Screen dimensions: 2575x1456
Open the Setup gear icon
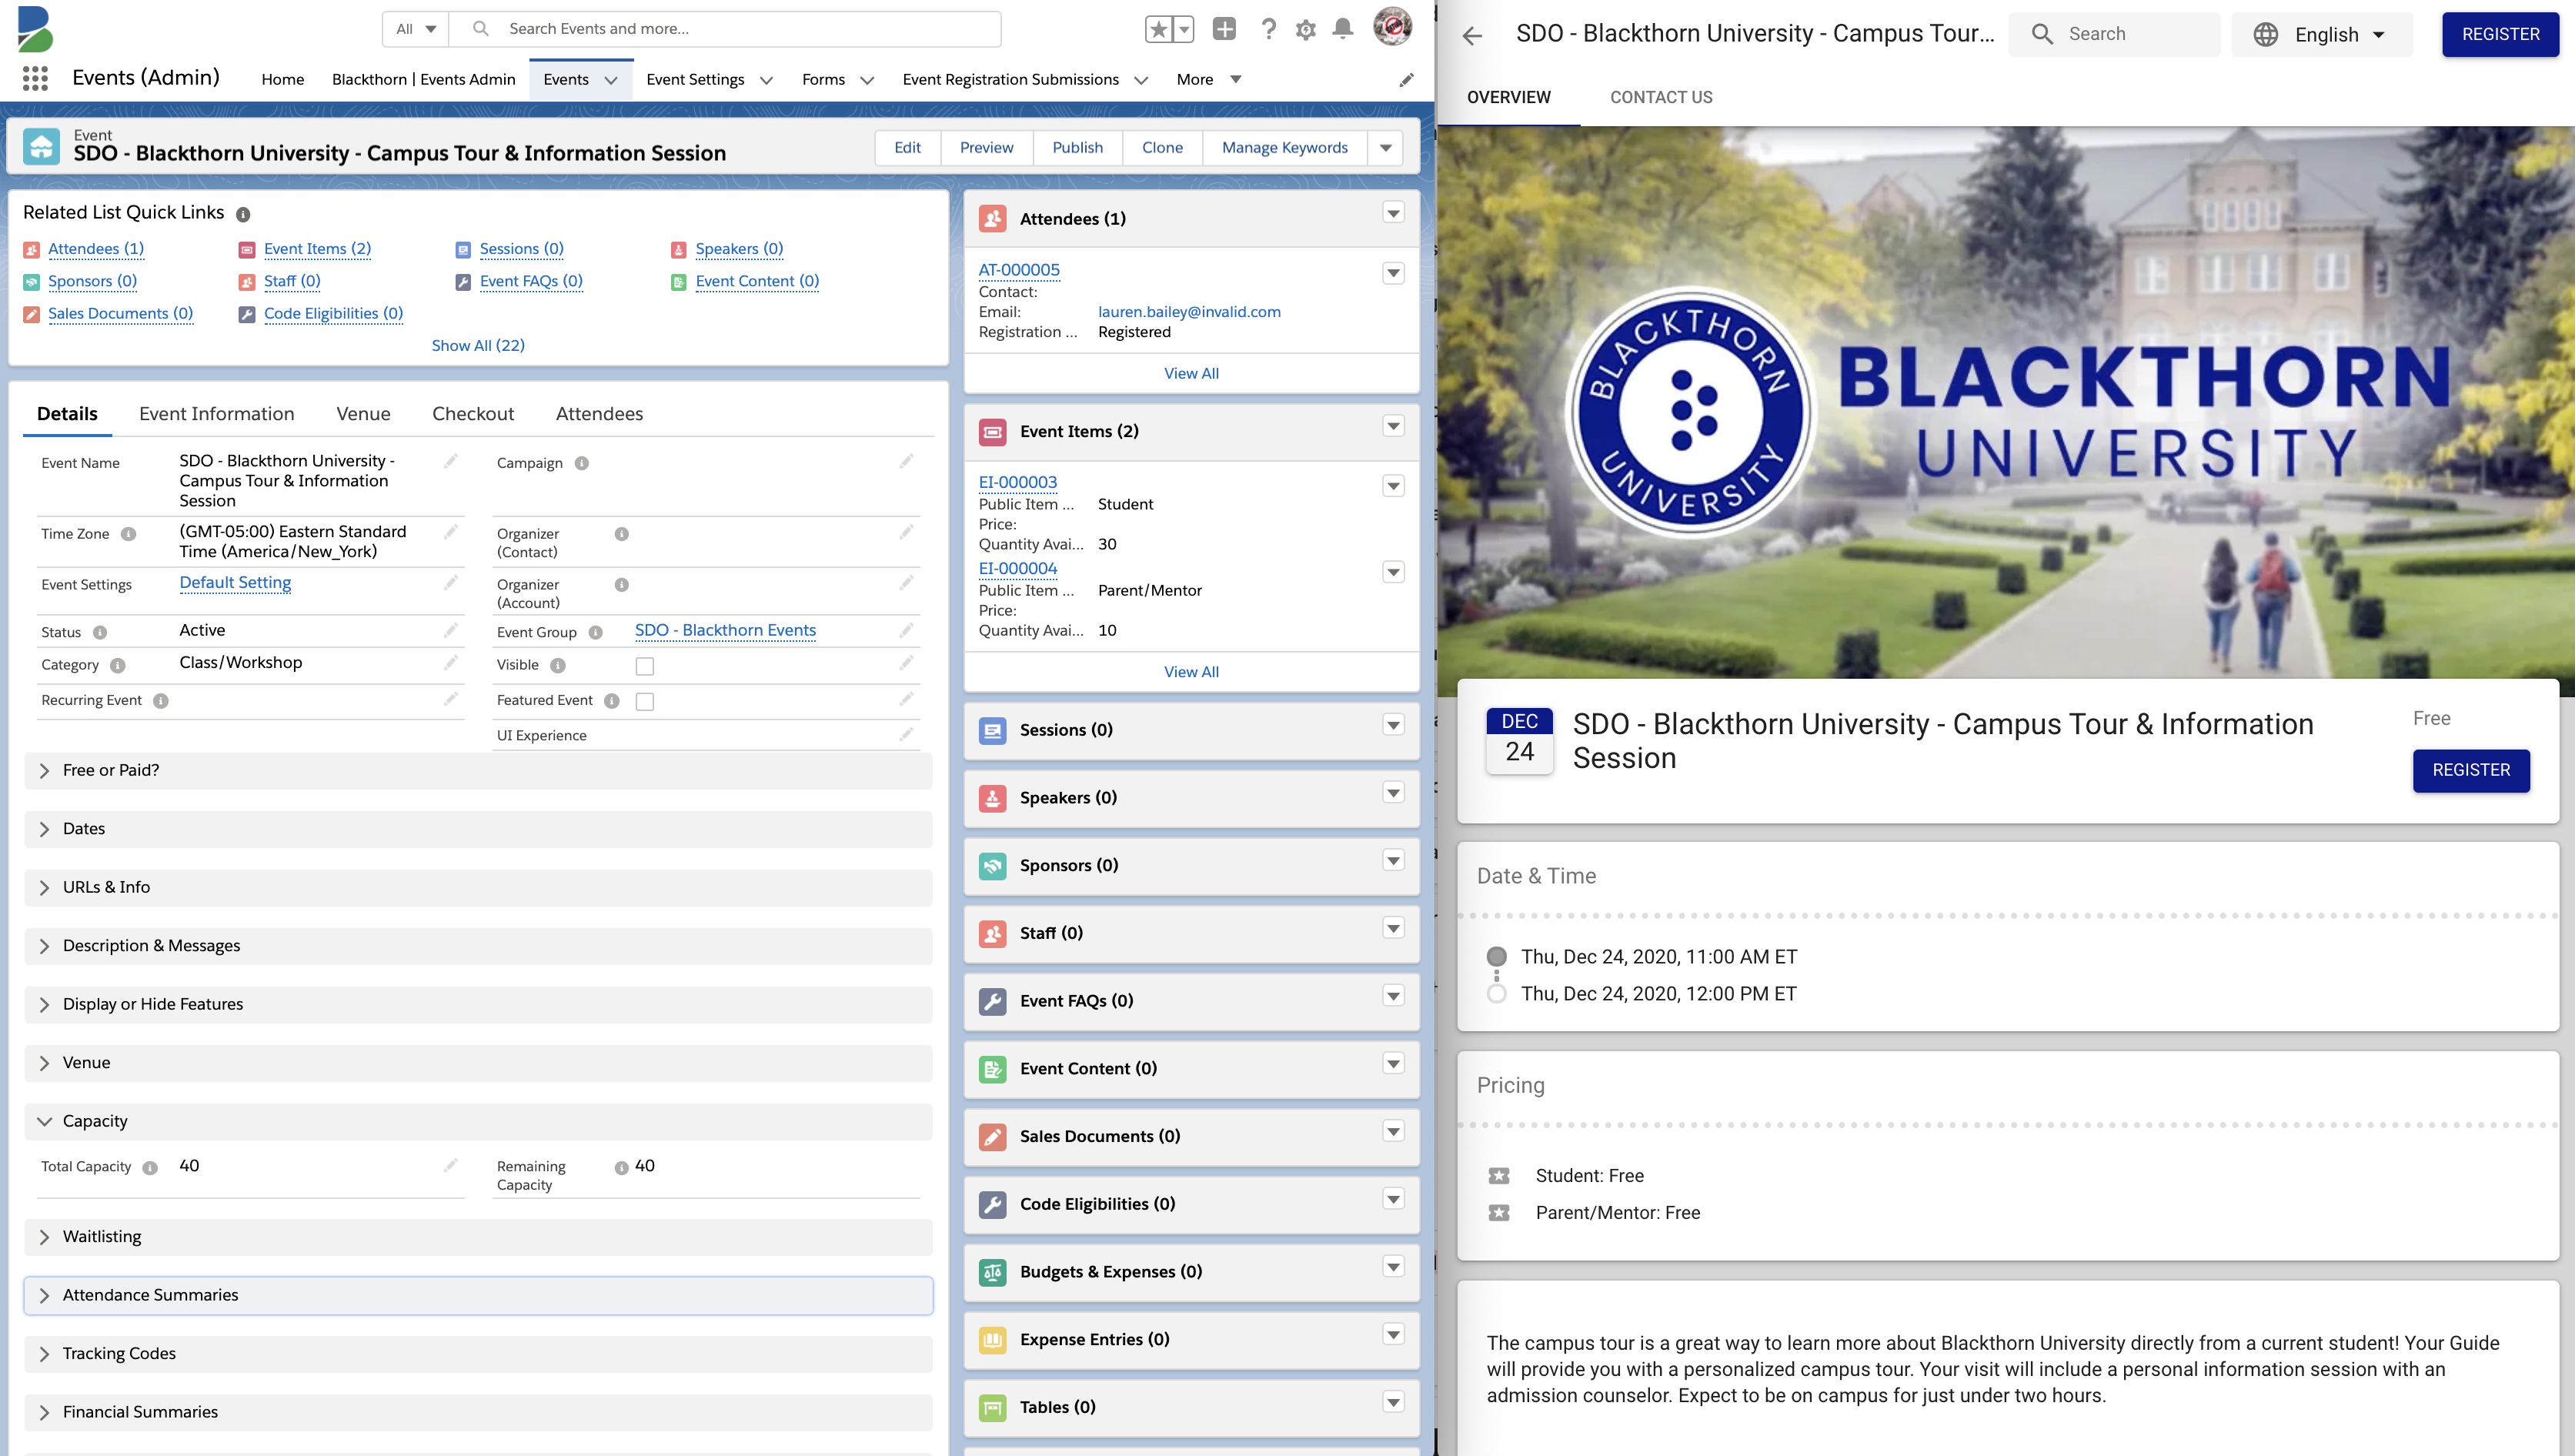(1305, 29)
